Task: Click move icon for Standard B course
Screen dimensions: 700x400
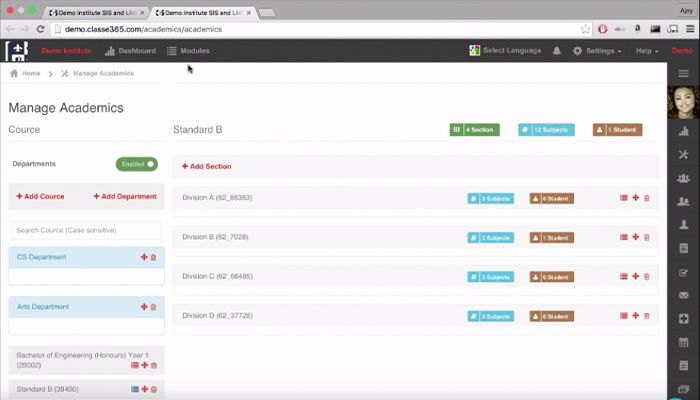Action: coord(145,389)
